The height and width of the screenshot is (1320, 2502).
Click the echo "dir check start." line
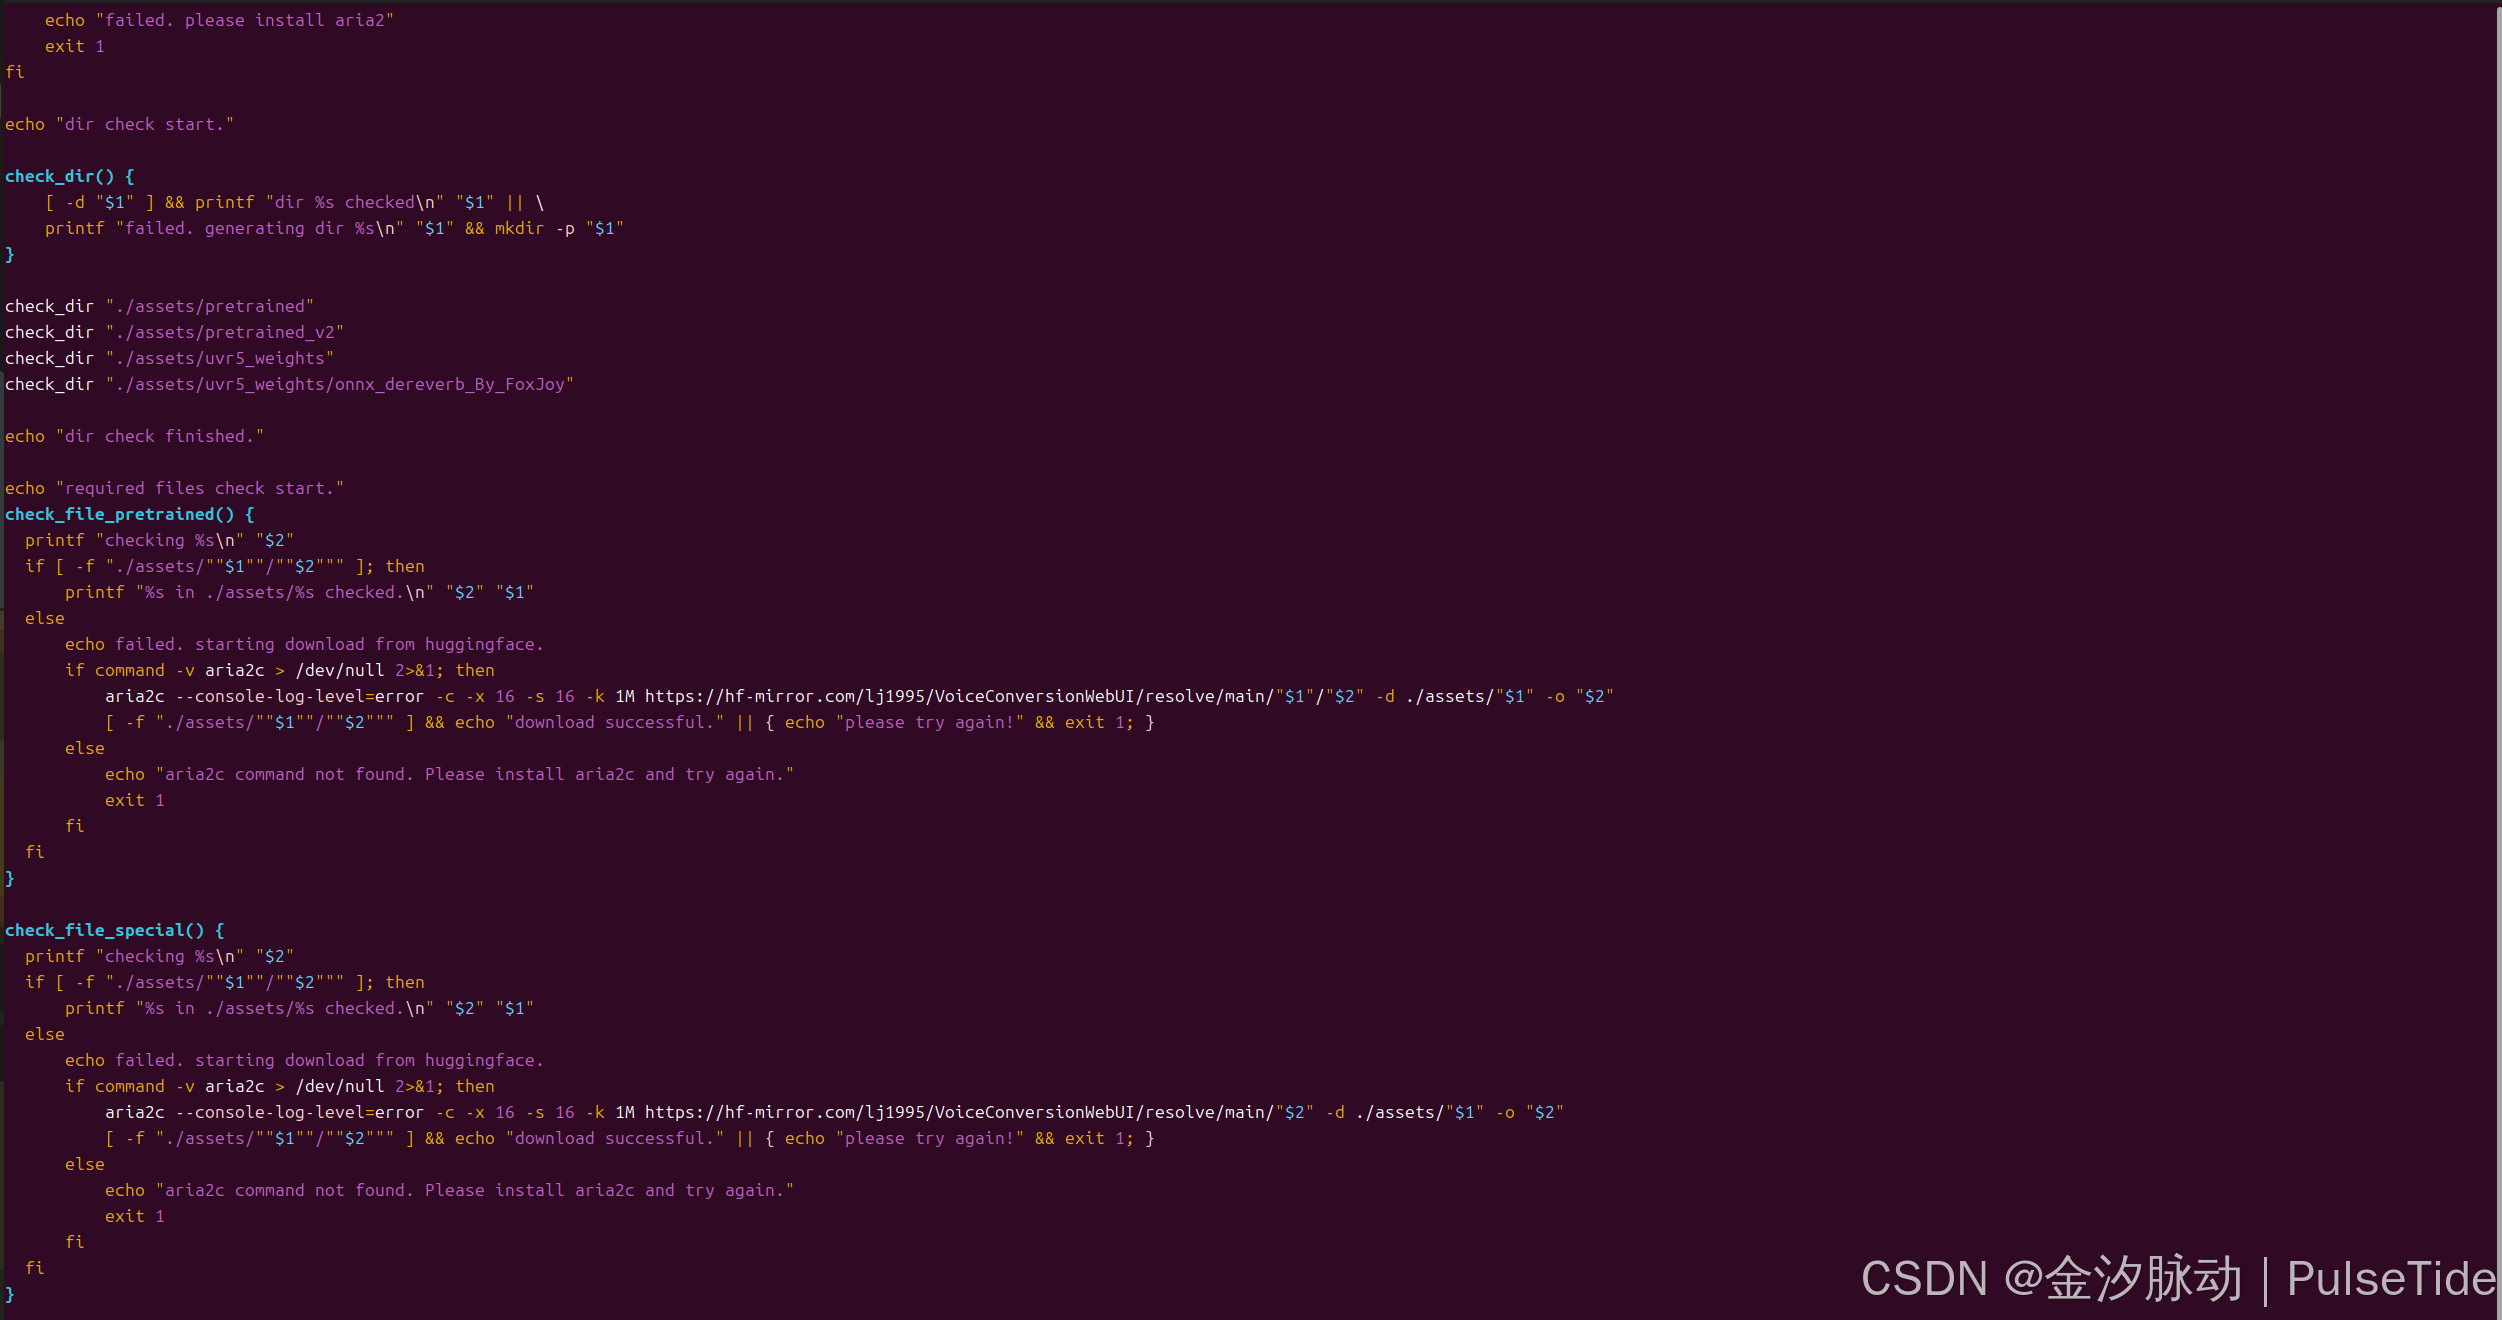coord(119,124)
